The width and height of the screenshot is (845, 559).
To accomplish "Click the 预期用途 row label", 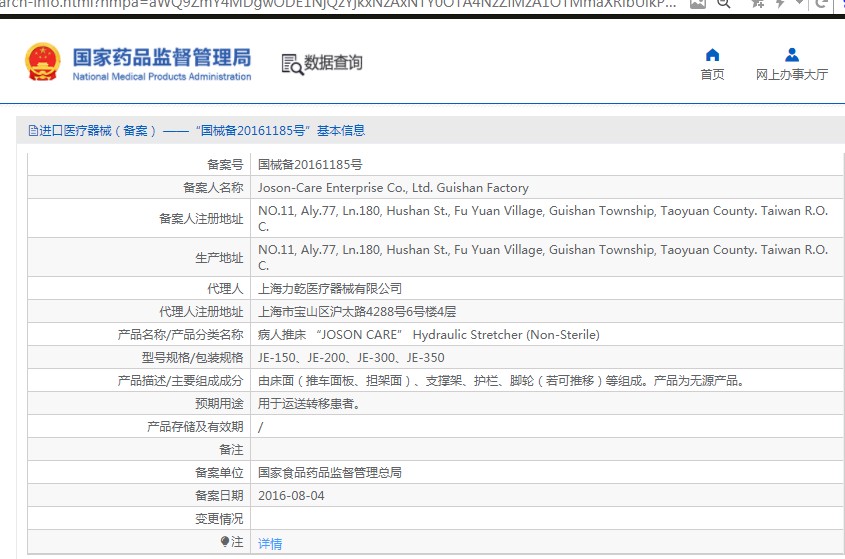I will 219,404.
